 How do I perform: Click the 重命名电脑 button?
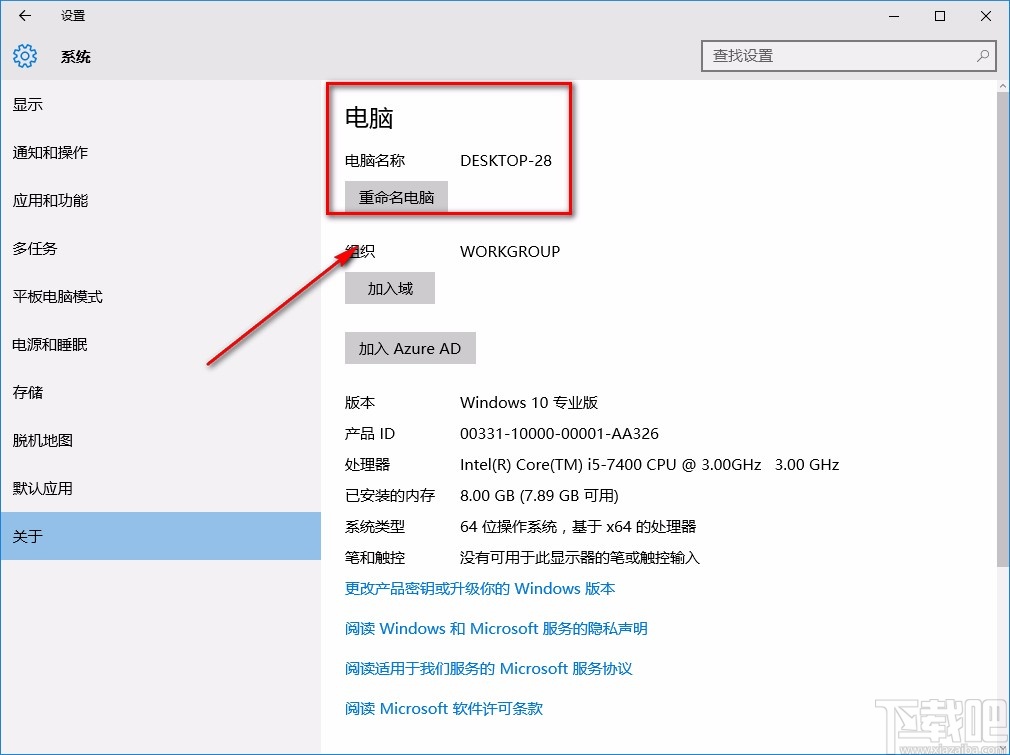tap(396, 196)
